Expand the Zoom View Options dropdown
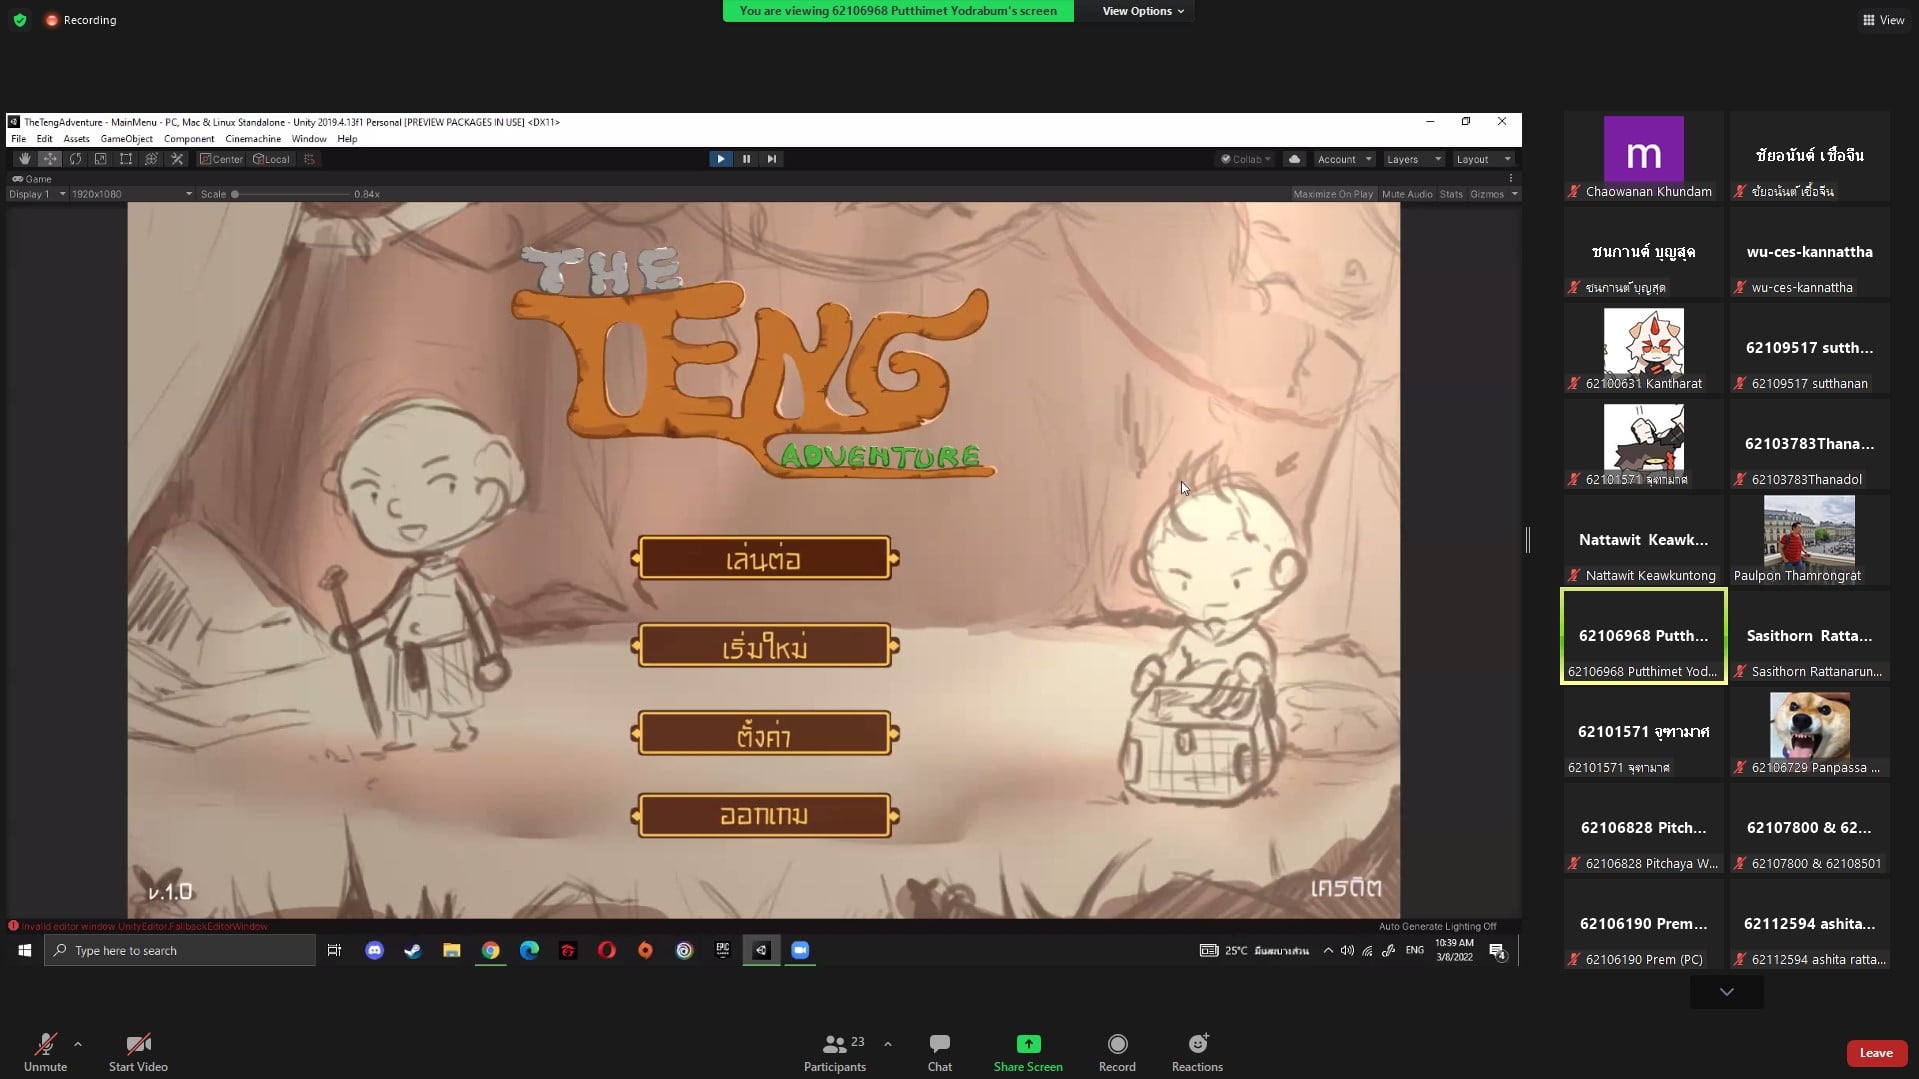The image size is (1919, 1079). pos(1142,11)
